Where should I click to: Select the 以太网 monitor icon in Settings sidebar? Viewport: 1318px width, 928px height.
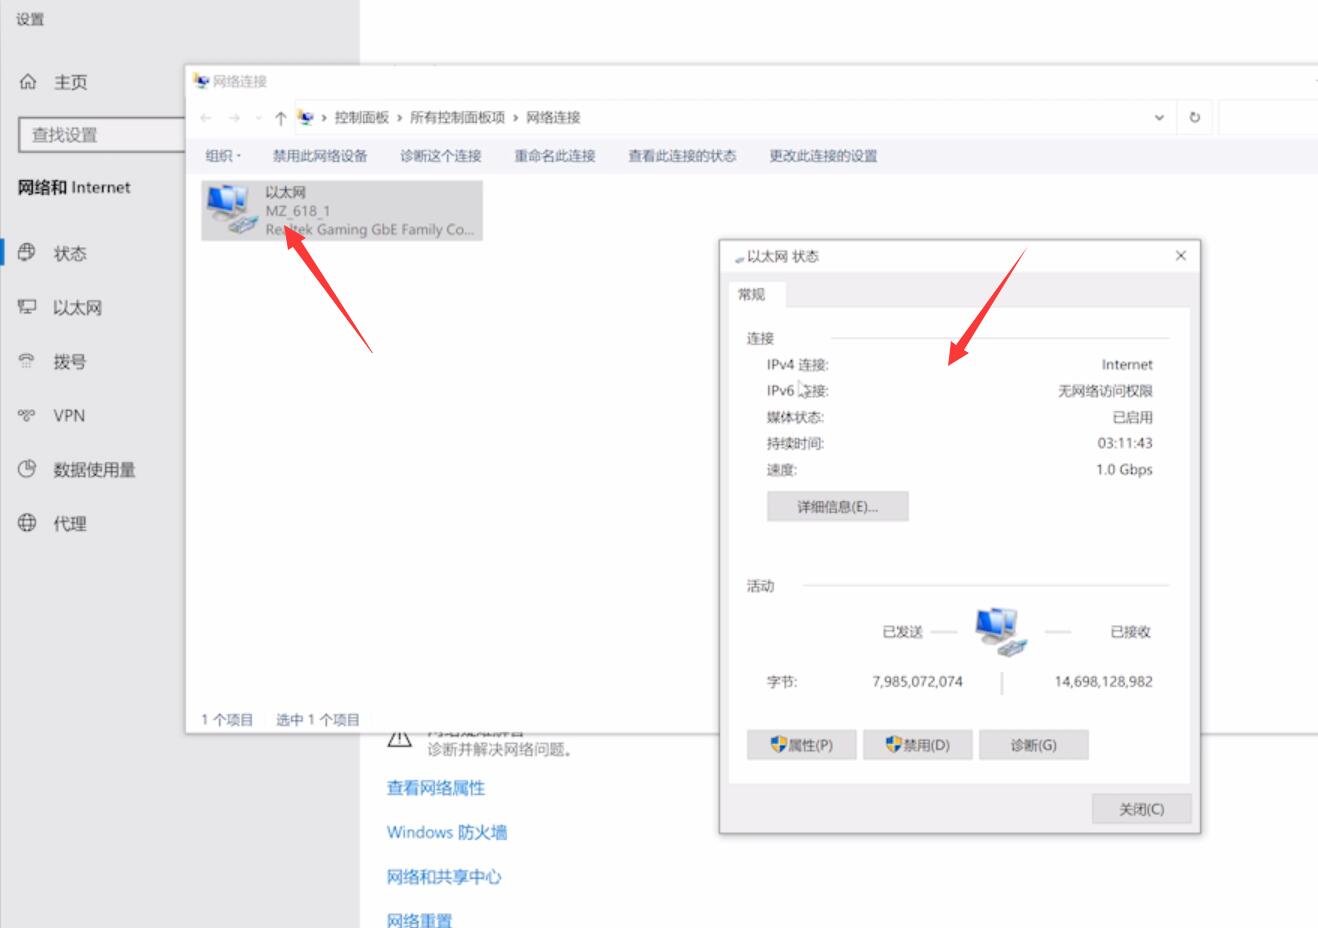[27, 307]
